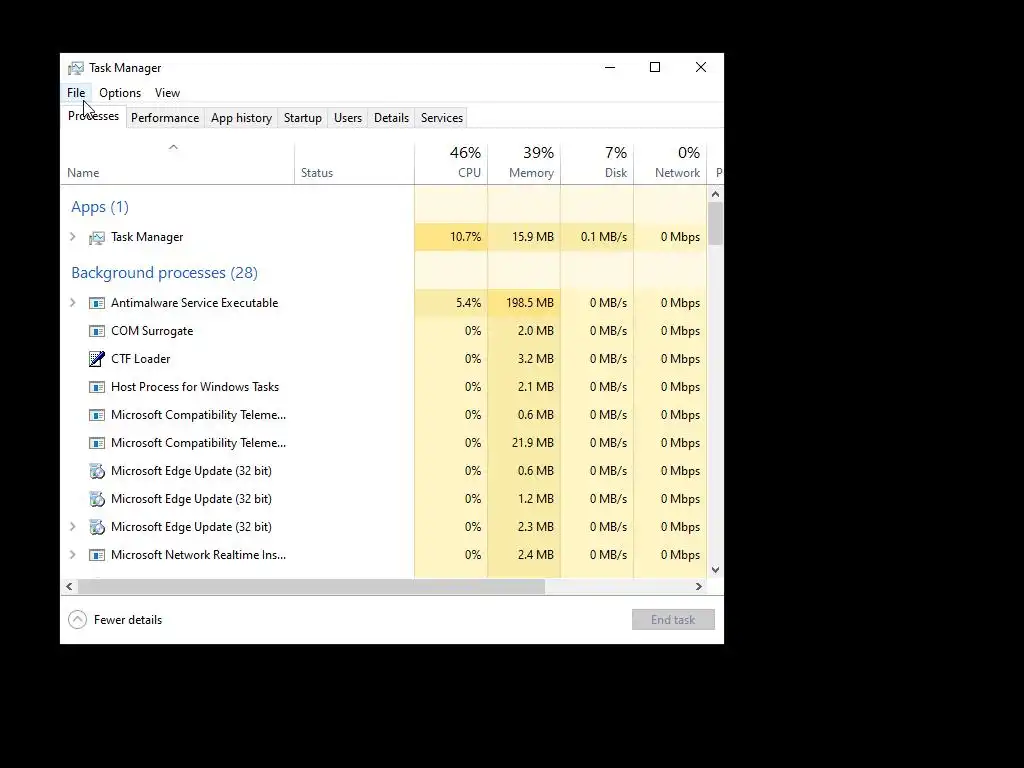Expand the 2.3 MB Microsoft Edge Update entry

click(72, 526)
